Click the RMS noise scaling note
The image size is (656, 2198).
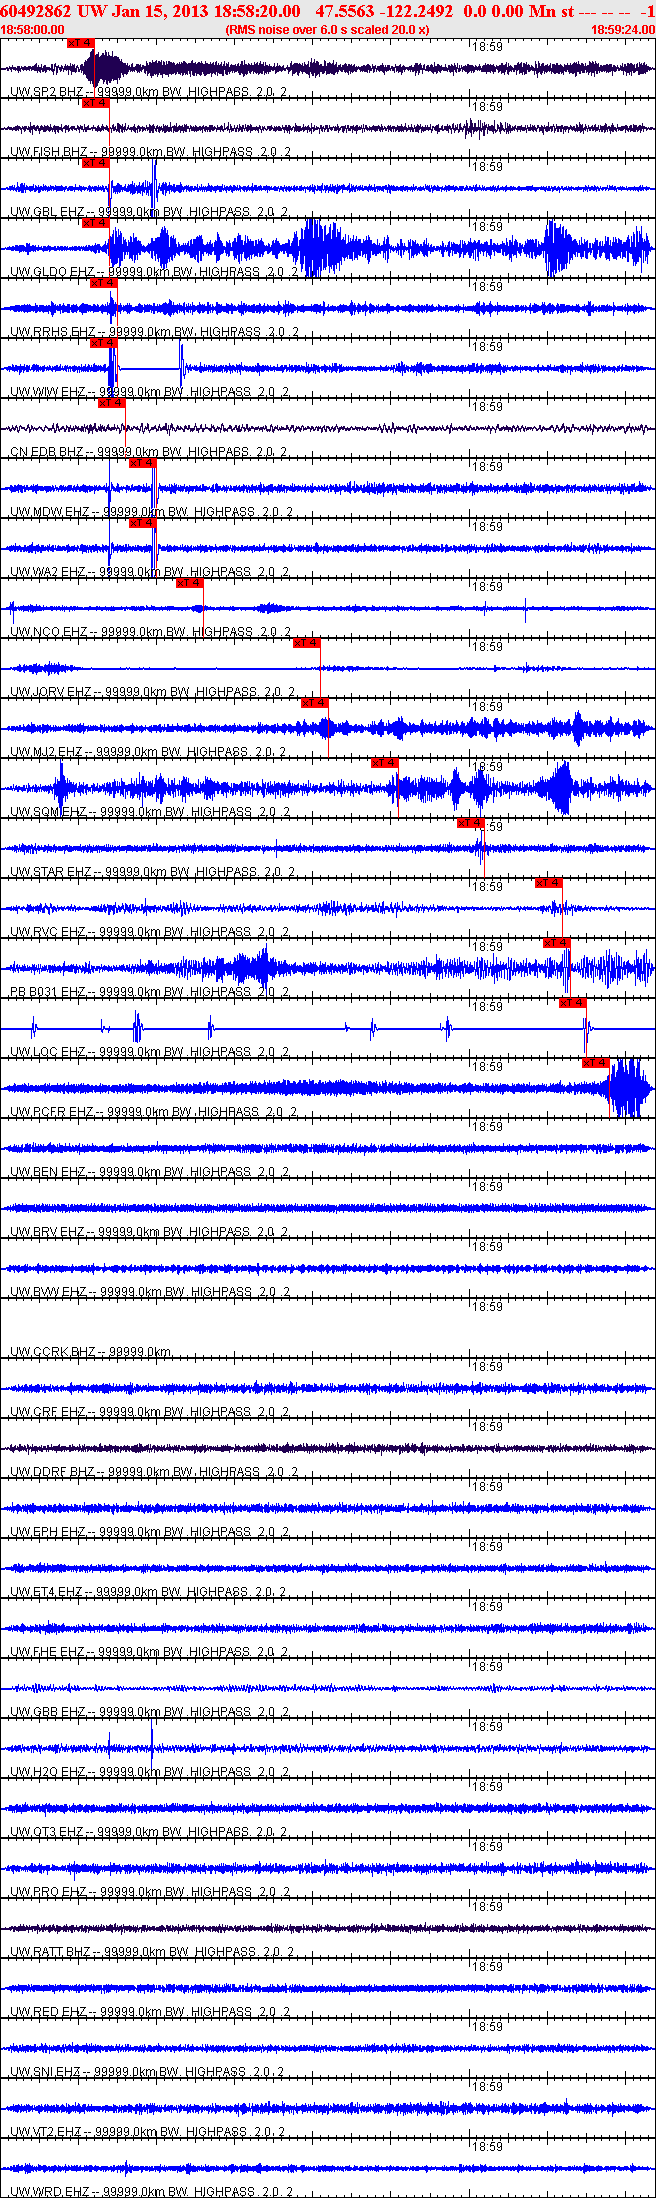point(328,30)
